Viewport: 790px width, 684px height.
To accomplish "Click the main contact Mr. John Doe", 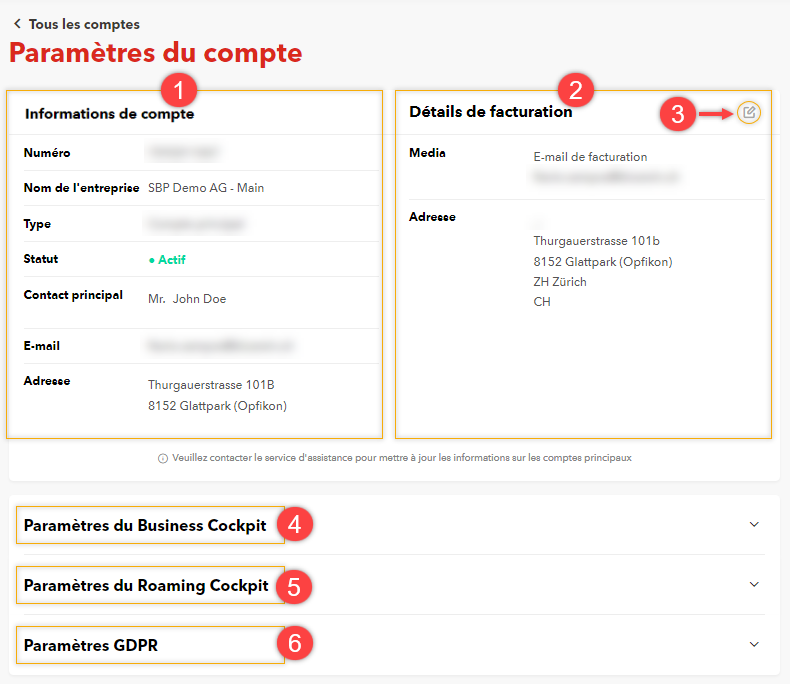I will 187,299.
